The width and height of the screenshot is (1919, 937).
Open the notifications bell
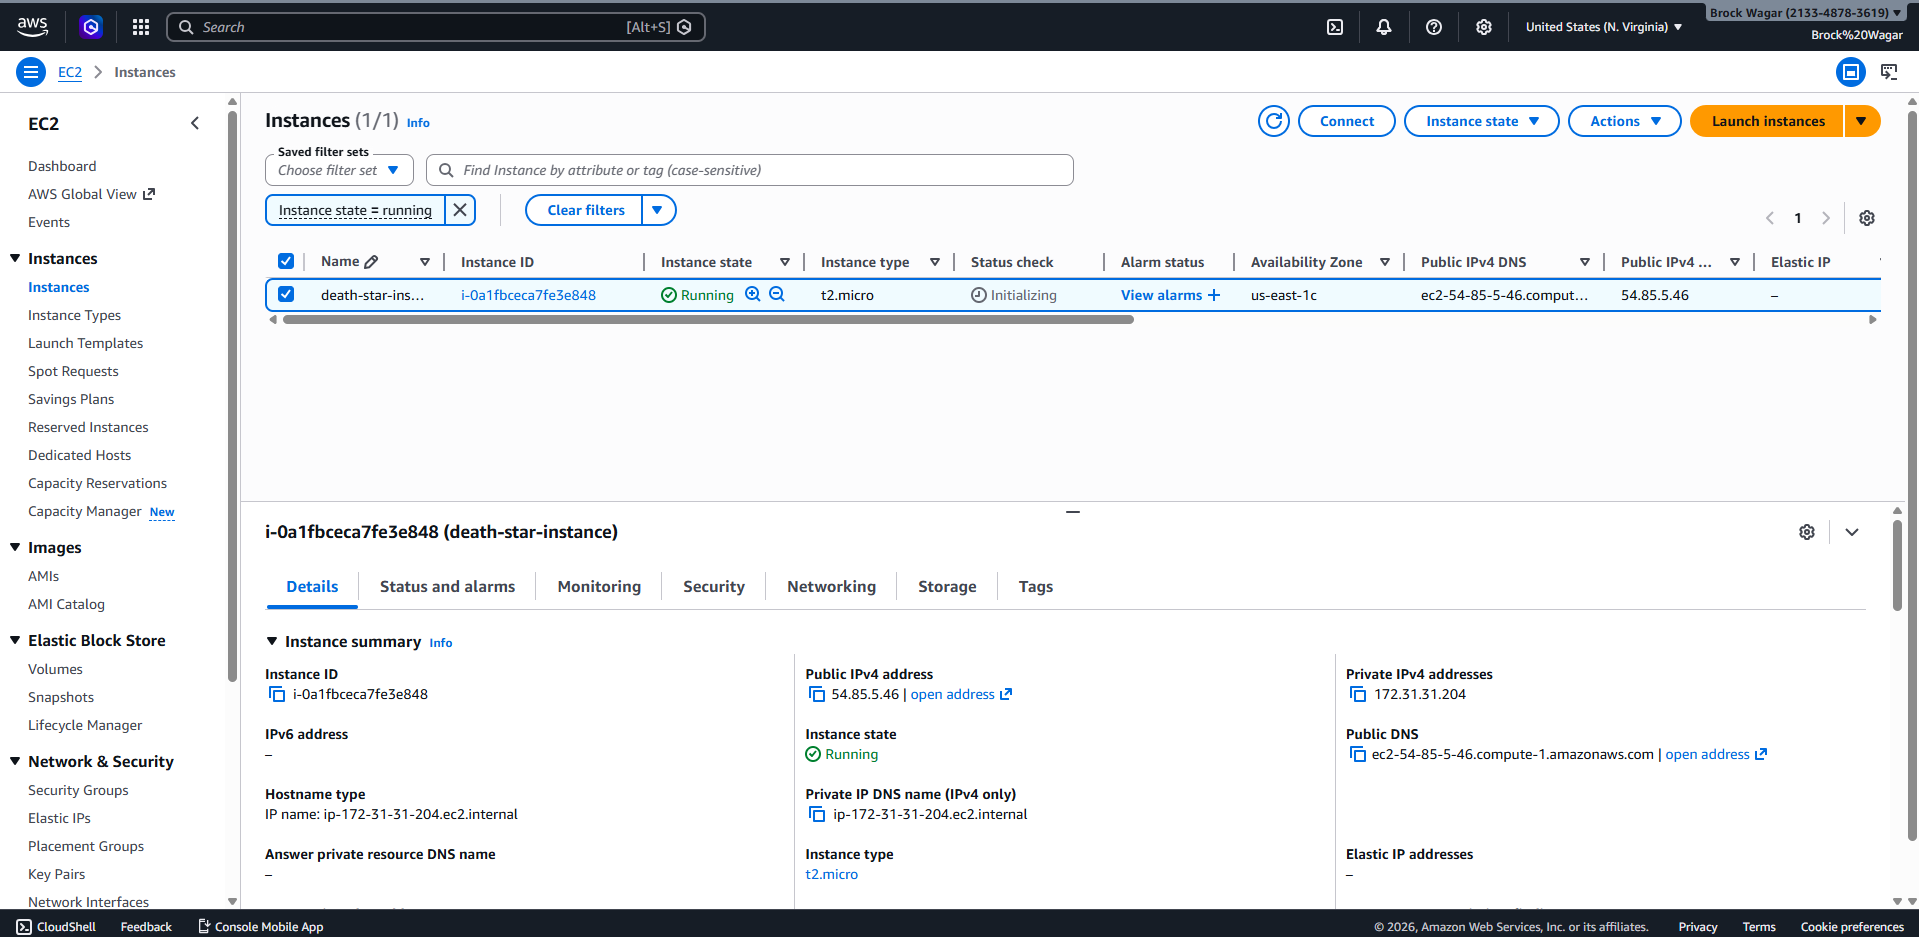1384,26
